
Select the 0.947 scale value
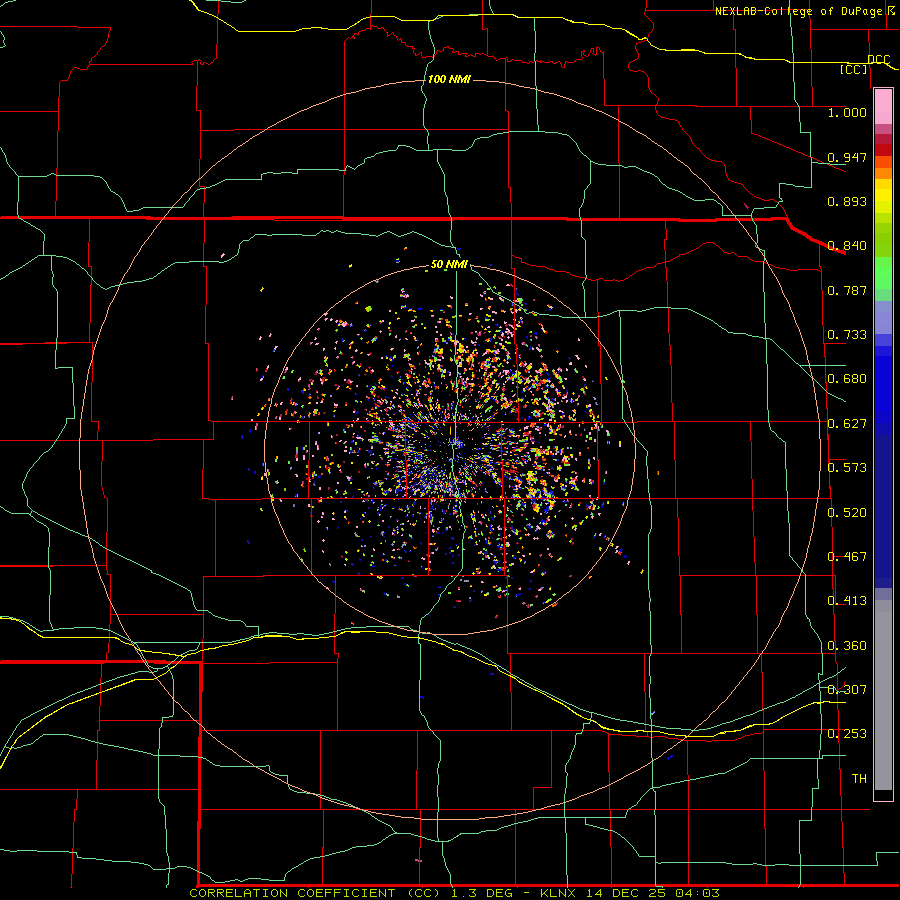point(847,157)
